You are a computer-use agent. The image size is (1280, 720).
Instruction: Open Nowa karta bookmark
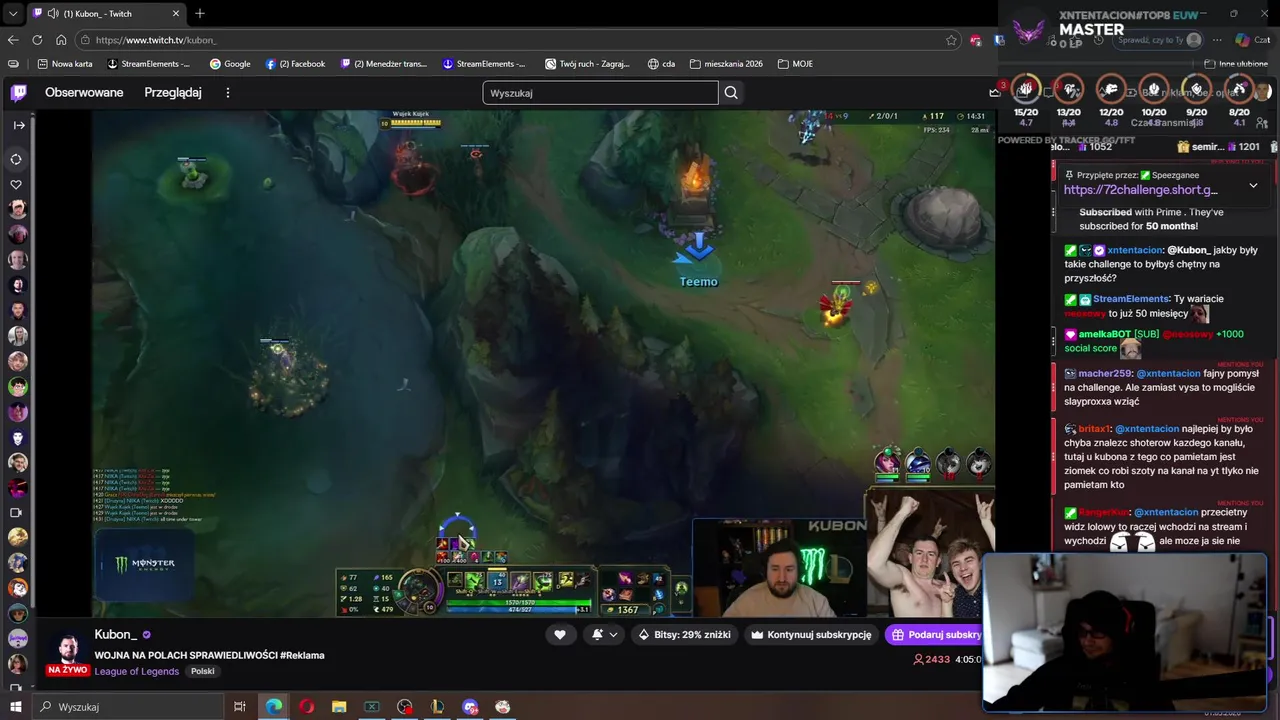(x=65, y=64)
